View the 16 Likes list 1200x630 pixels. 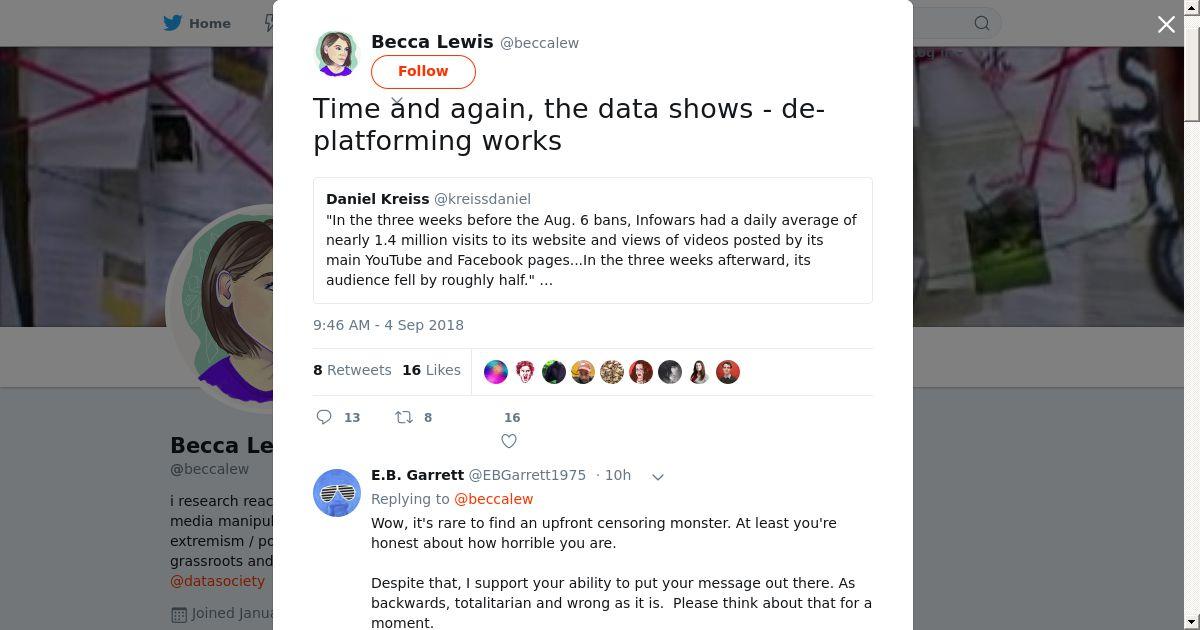click(431, 370)
